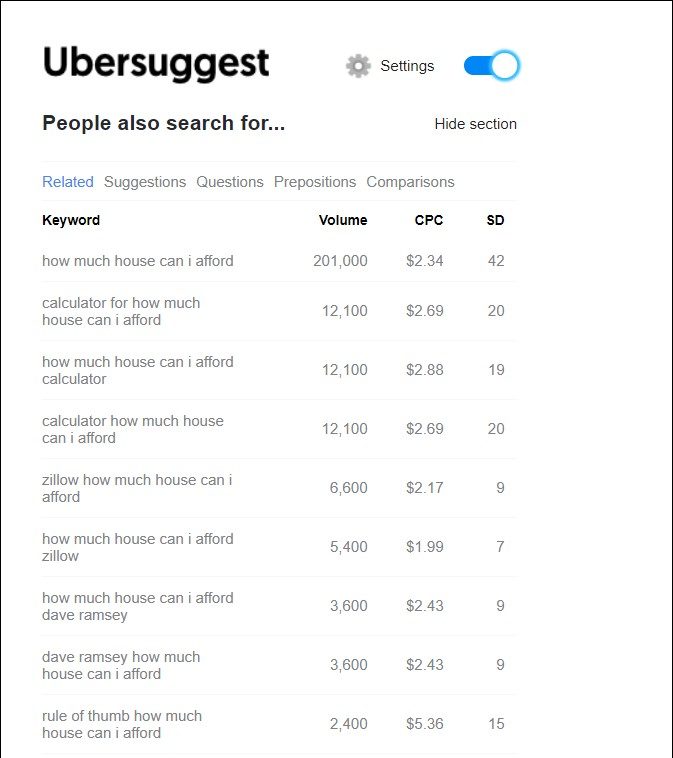
Task: Show the Prepositions tab
Action: tap(315, 182)
